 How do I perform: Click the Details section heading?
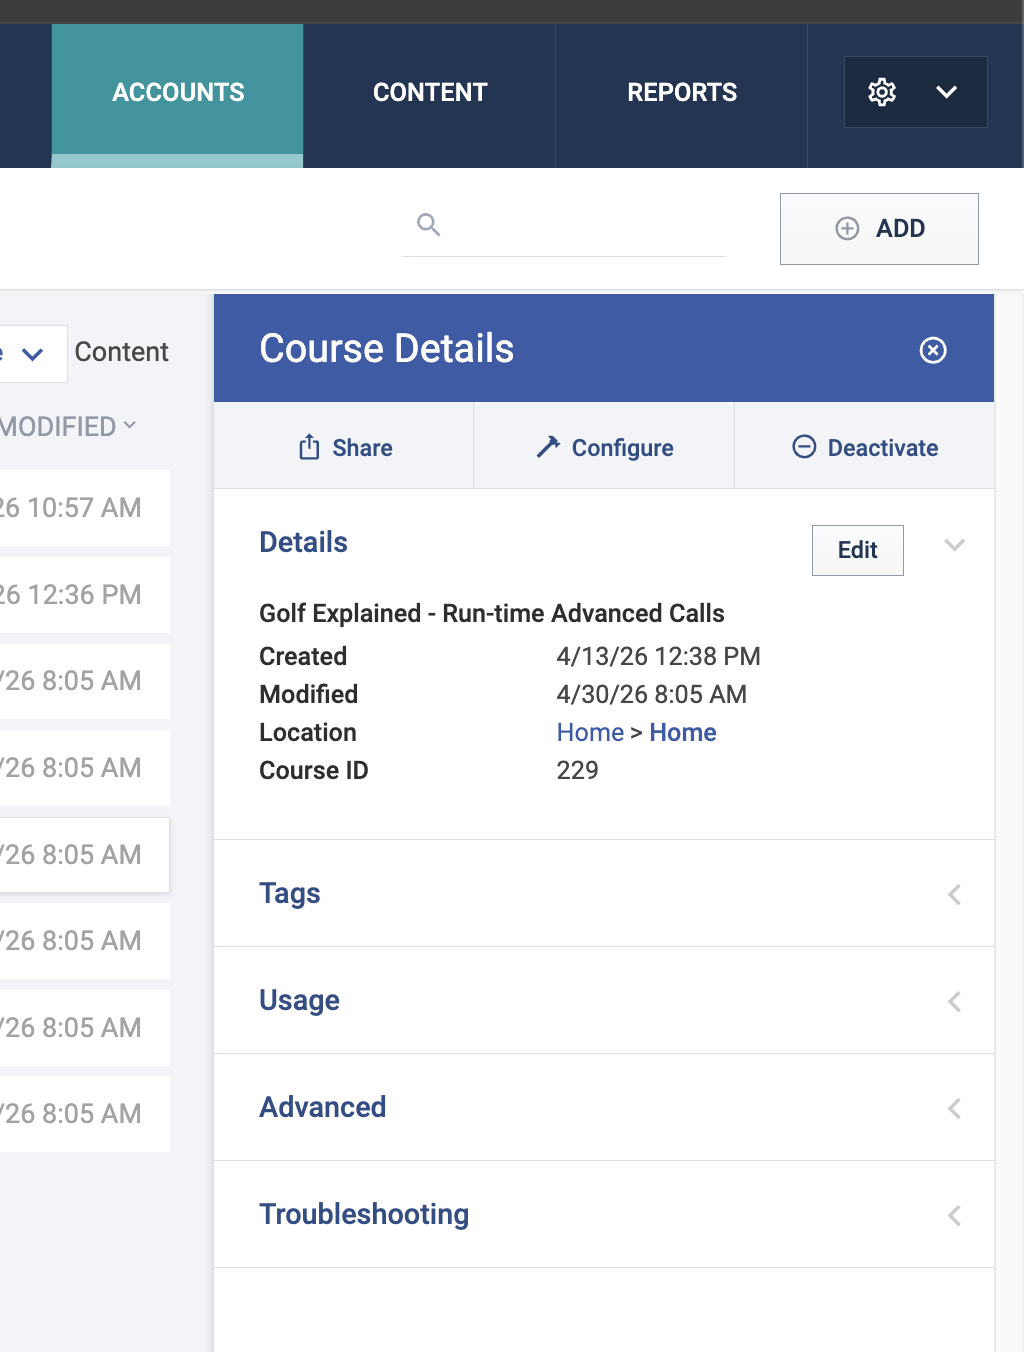coord(303,543)
